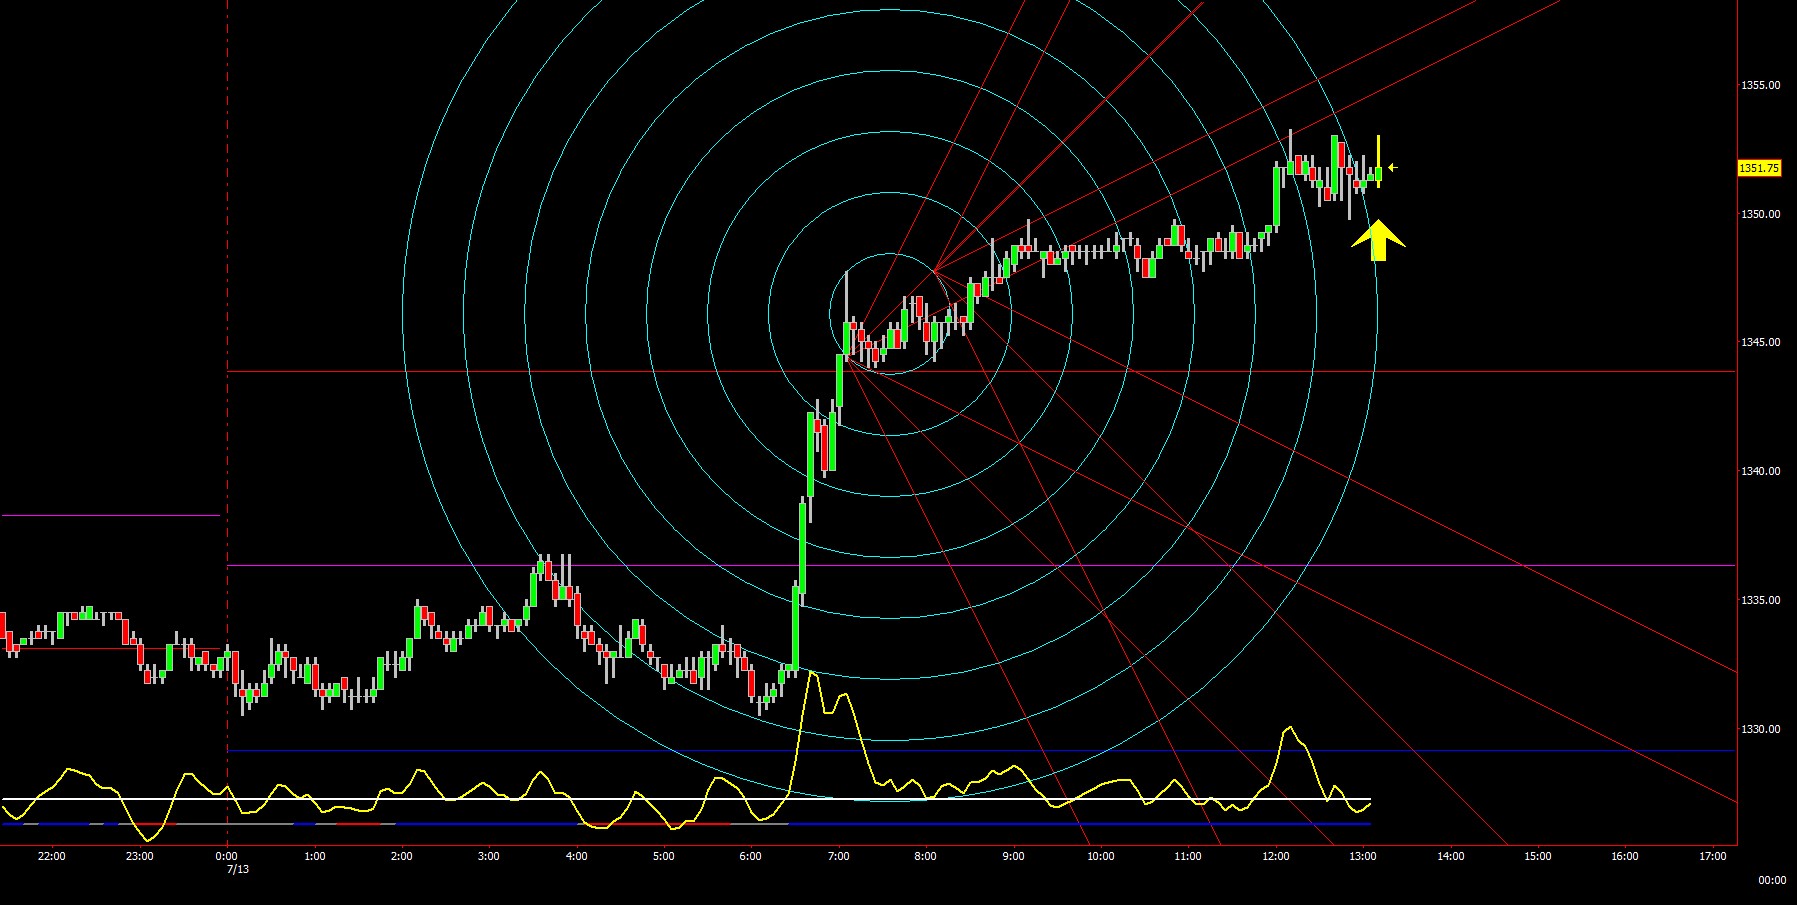This screenshot has height=905, width=1797.
Task: Click the 00:00 countdown timer text
Action: pyautogui.click(x=1771, y=880)
